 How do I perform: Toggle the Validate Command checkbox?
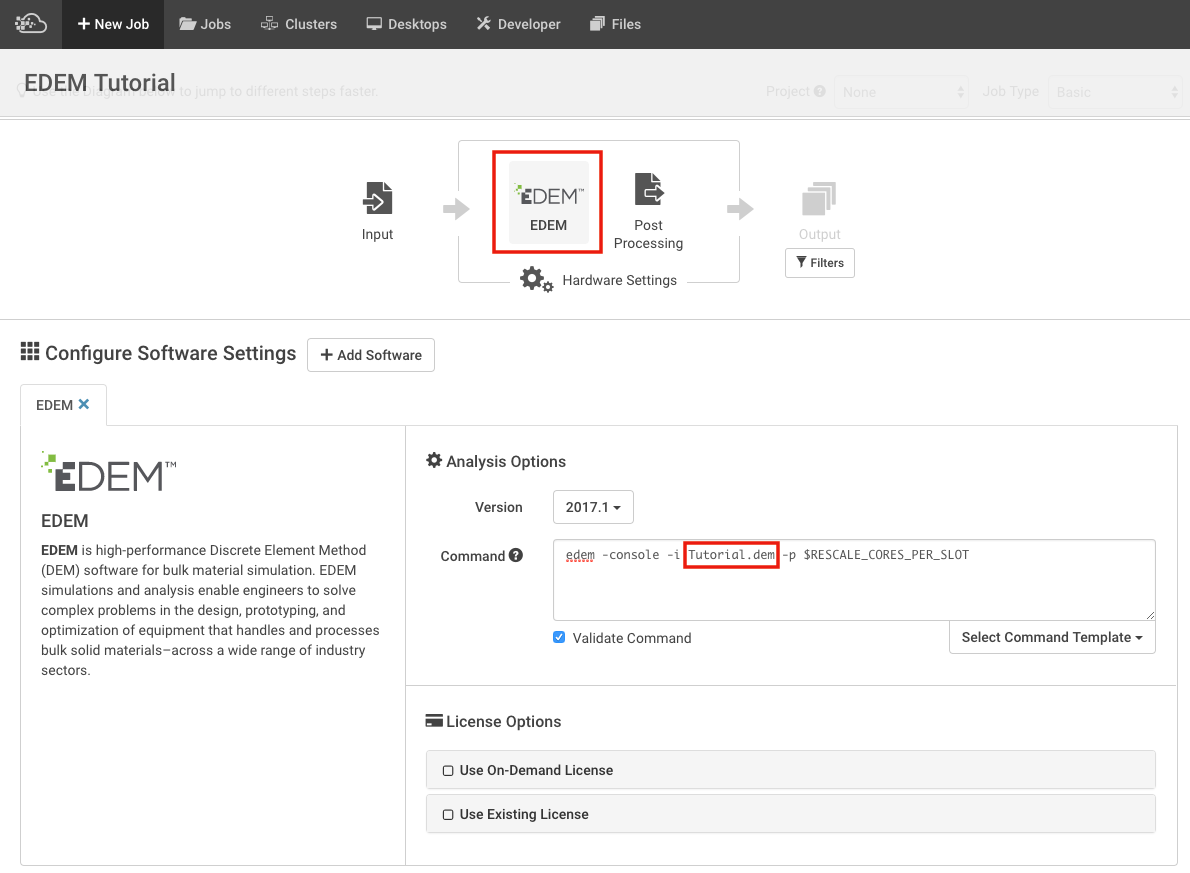point(559,638)
